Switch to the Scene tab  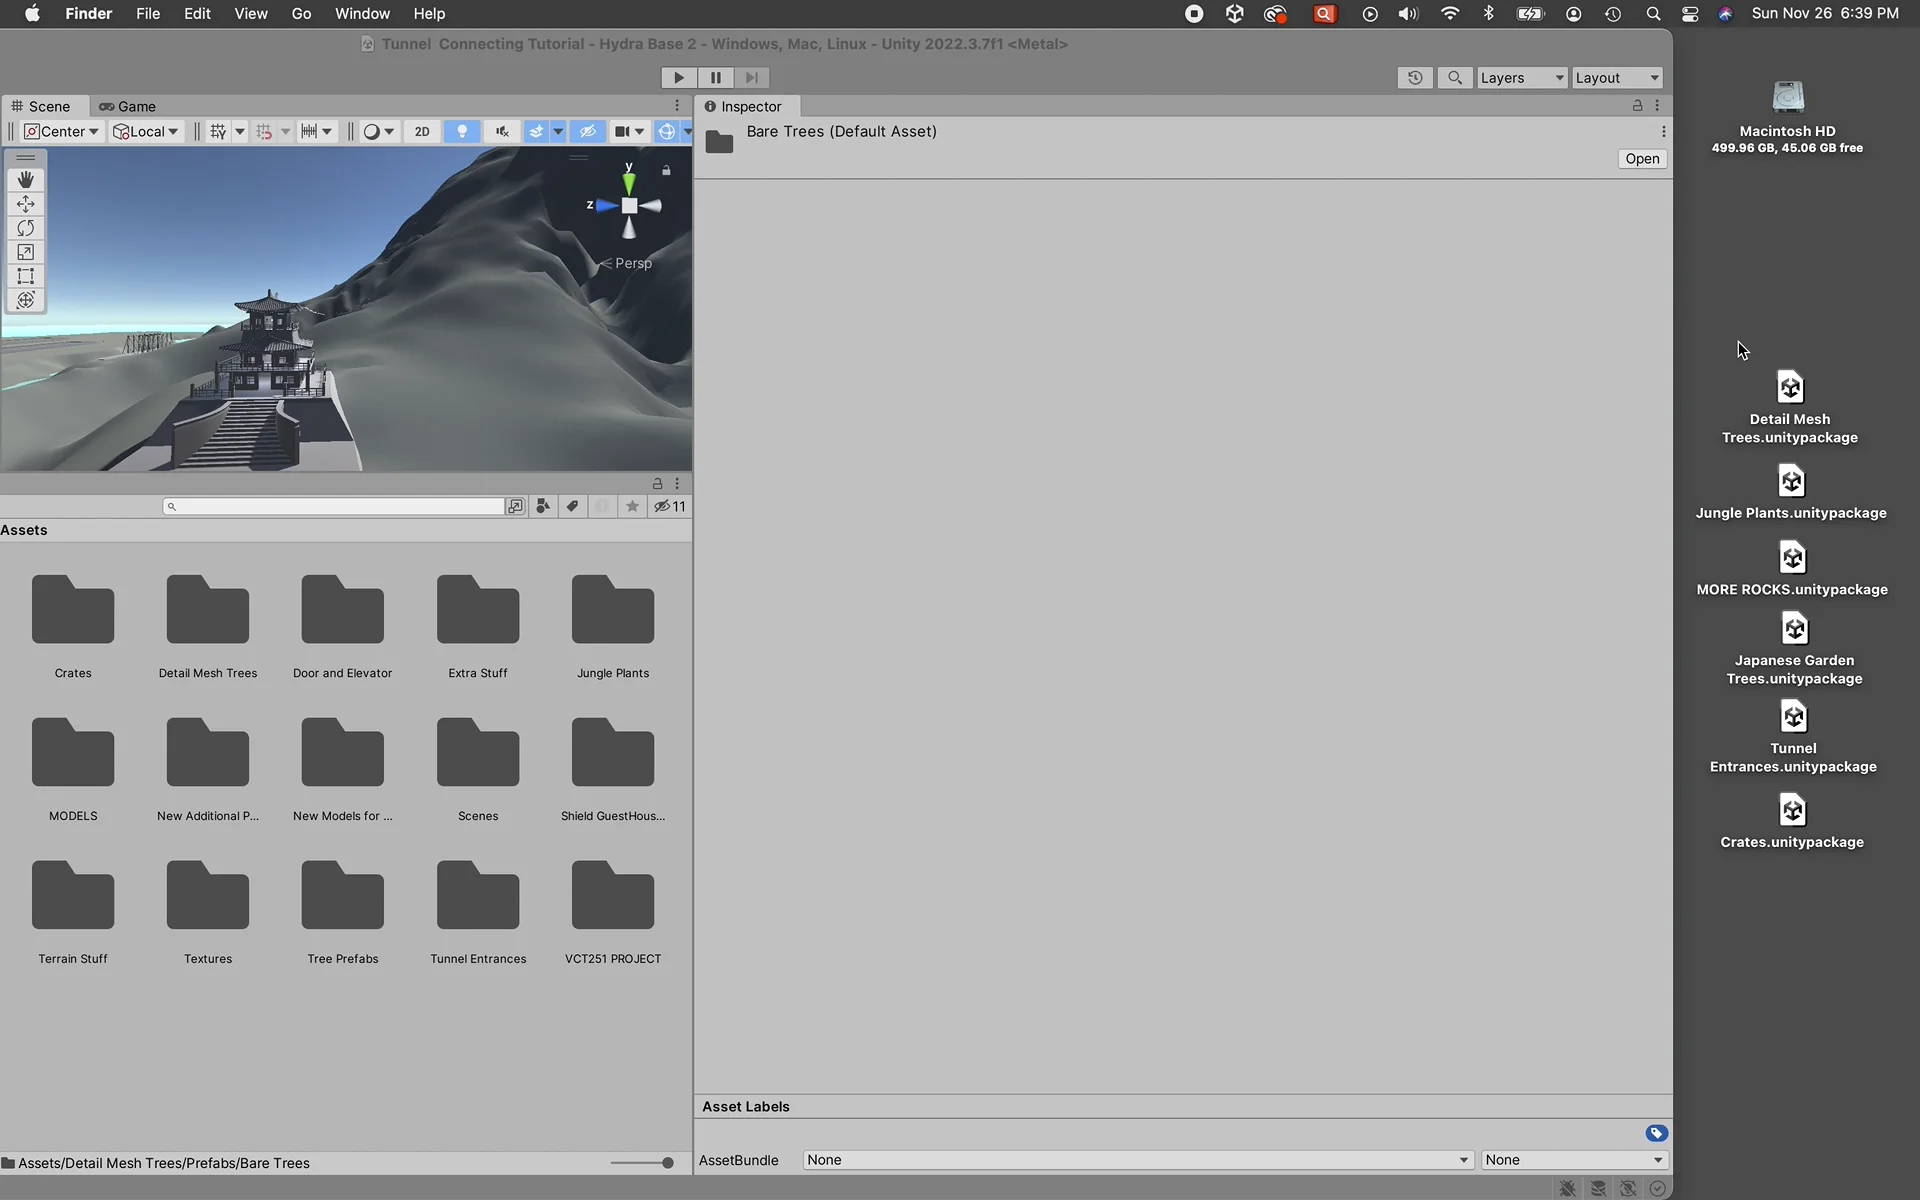coord(41,107)
